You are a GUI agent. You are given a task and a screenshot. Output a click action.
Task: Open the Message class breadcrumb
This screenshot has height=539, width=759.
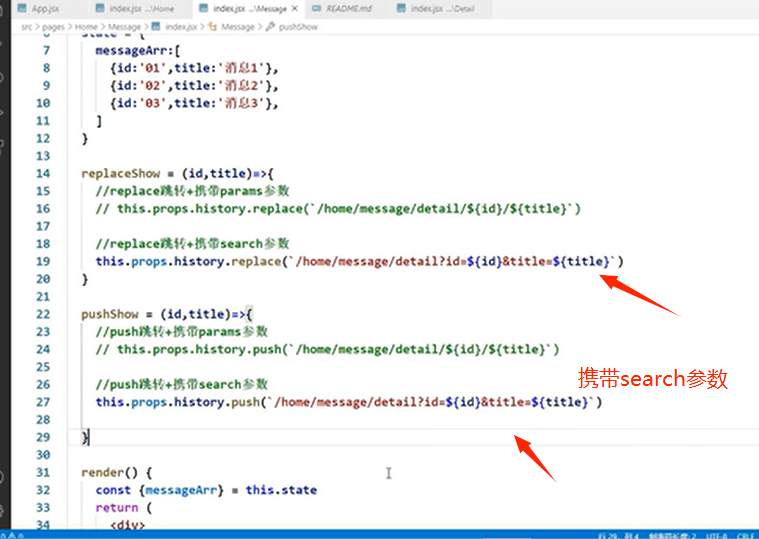click(238, 27)
